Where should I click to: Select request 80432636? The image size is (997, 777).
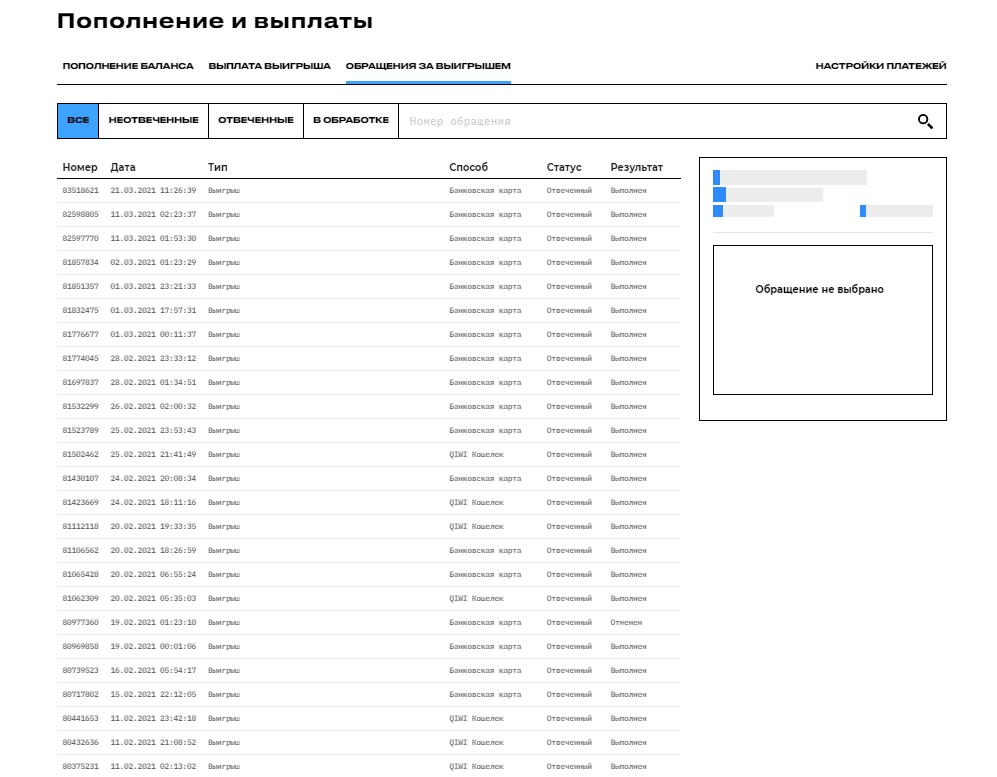[x=369, y=743]
